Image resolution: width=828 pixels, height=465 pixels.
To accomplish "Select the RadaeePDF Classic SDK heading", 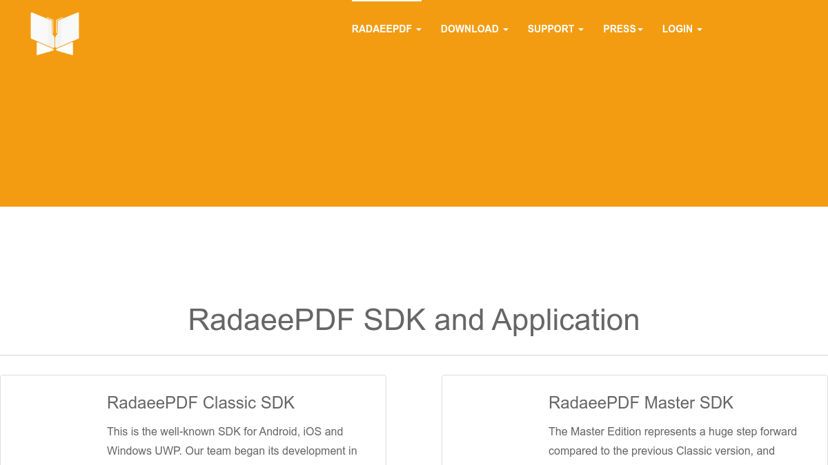I will pyautogui.click(x=201, y=403).
